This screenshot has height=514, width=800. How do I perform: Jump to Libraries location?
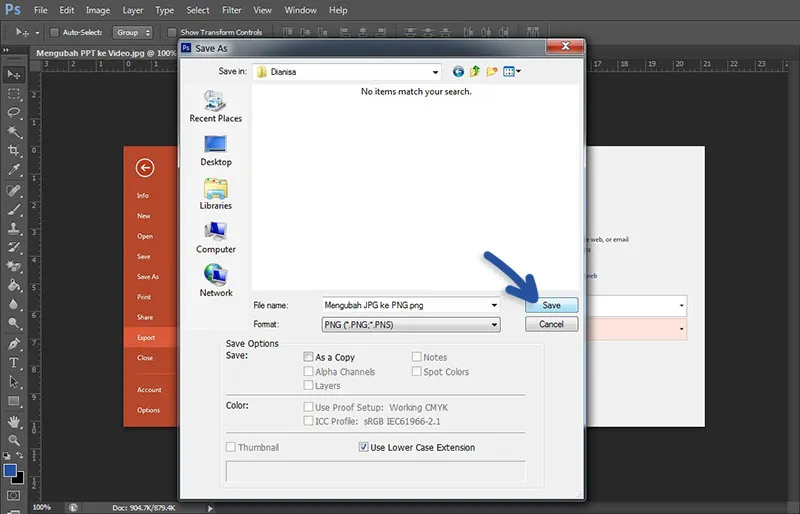coord(216,193)
